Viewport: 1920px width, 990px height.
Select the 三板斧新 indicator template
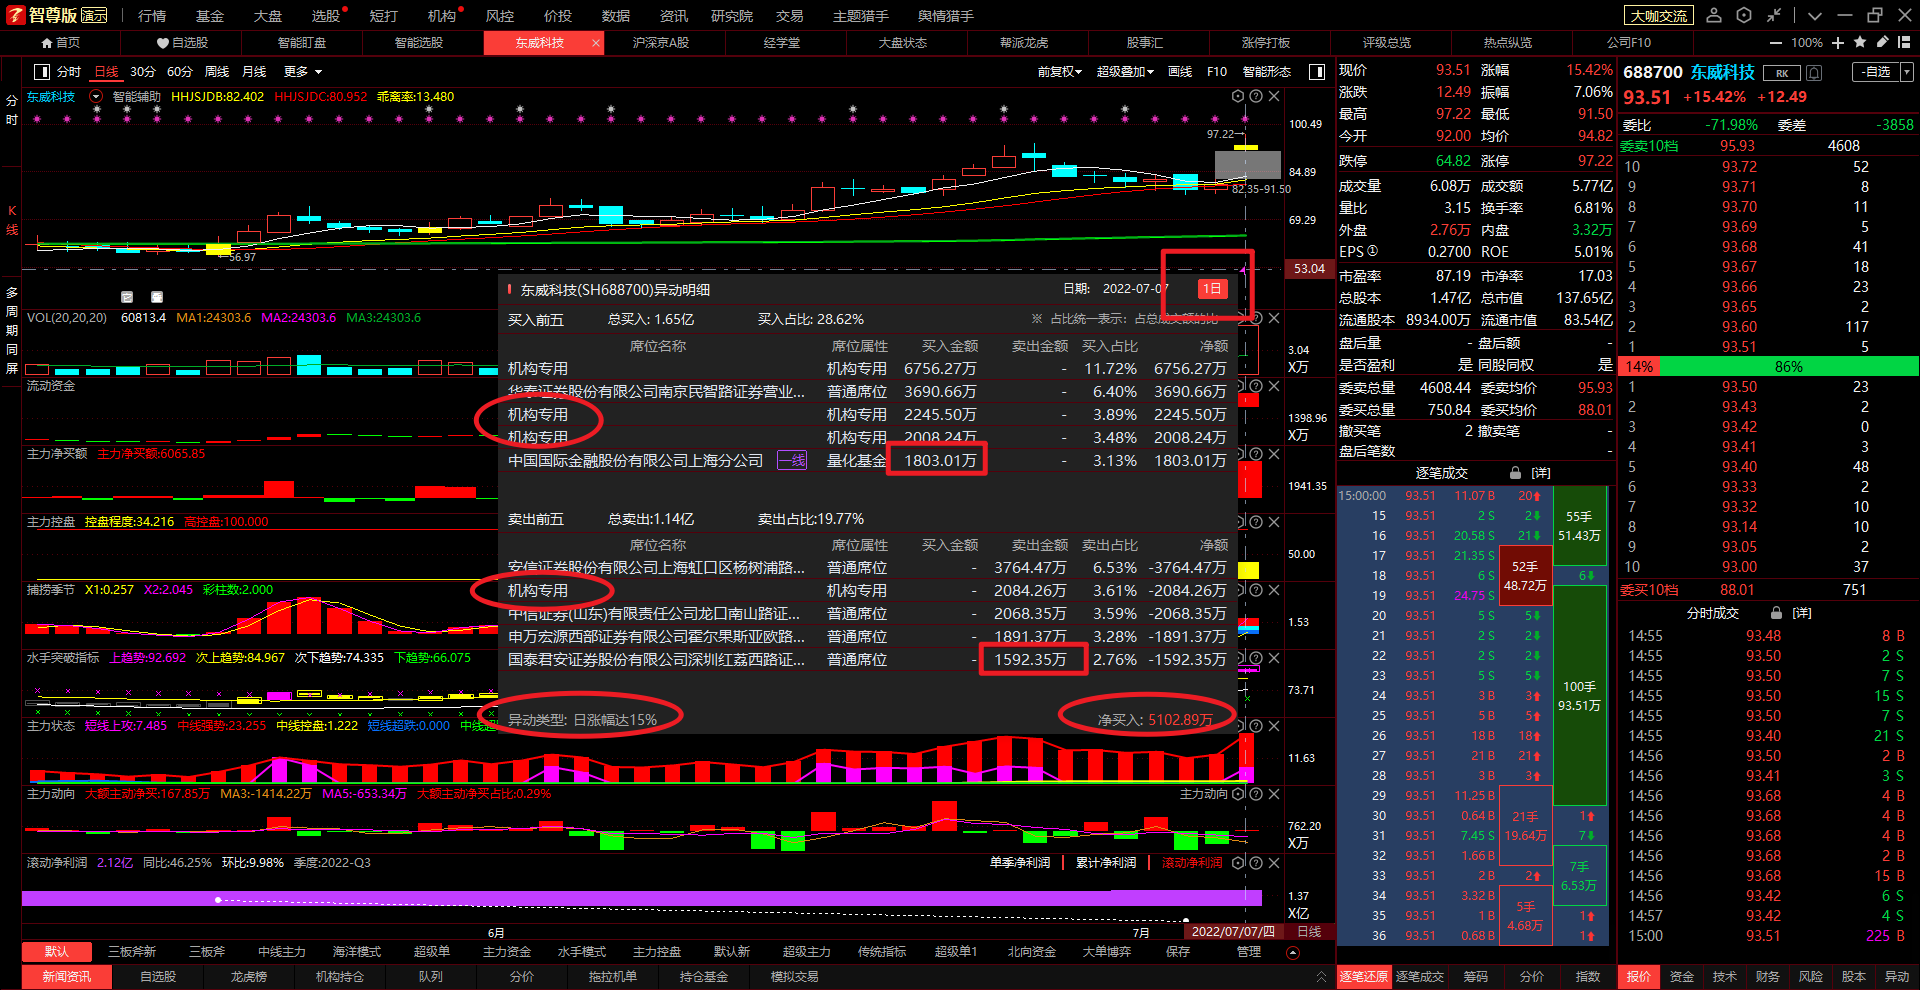click(132, 952)
